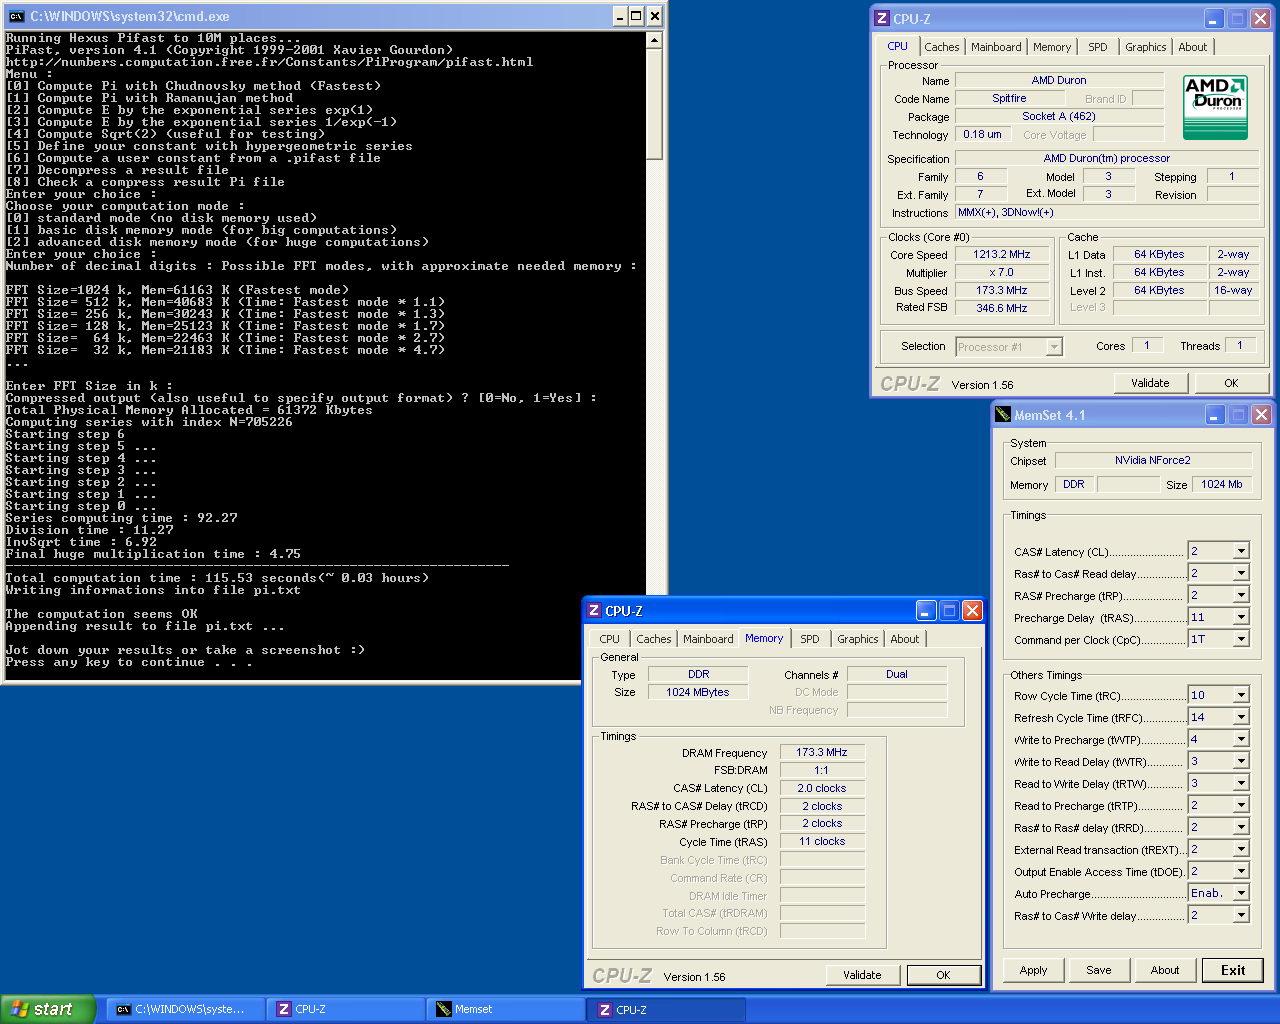
Task: Minimize the cmd.exe window
Action: (619, 16)
